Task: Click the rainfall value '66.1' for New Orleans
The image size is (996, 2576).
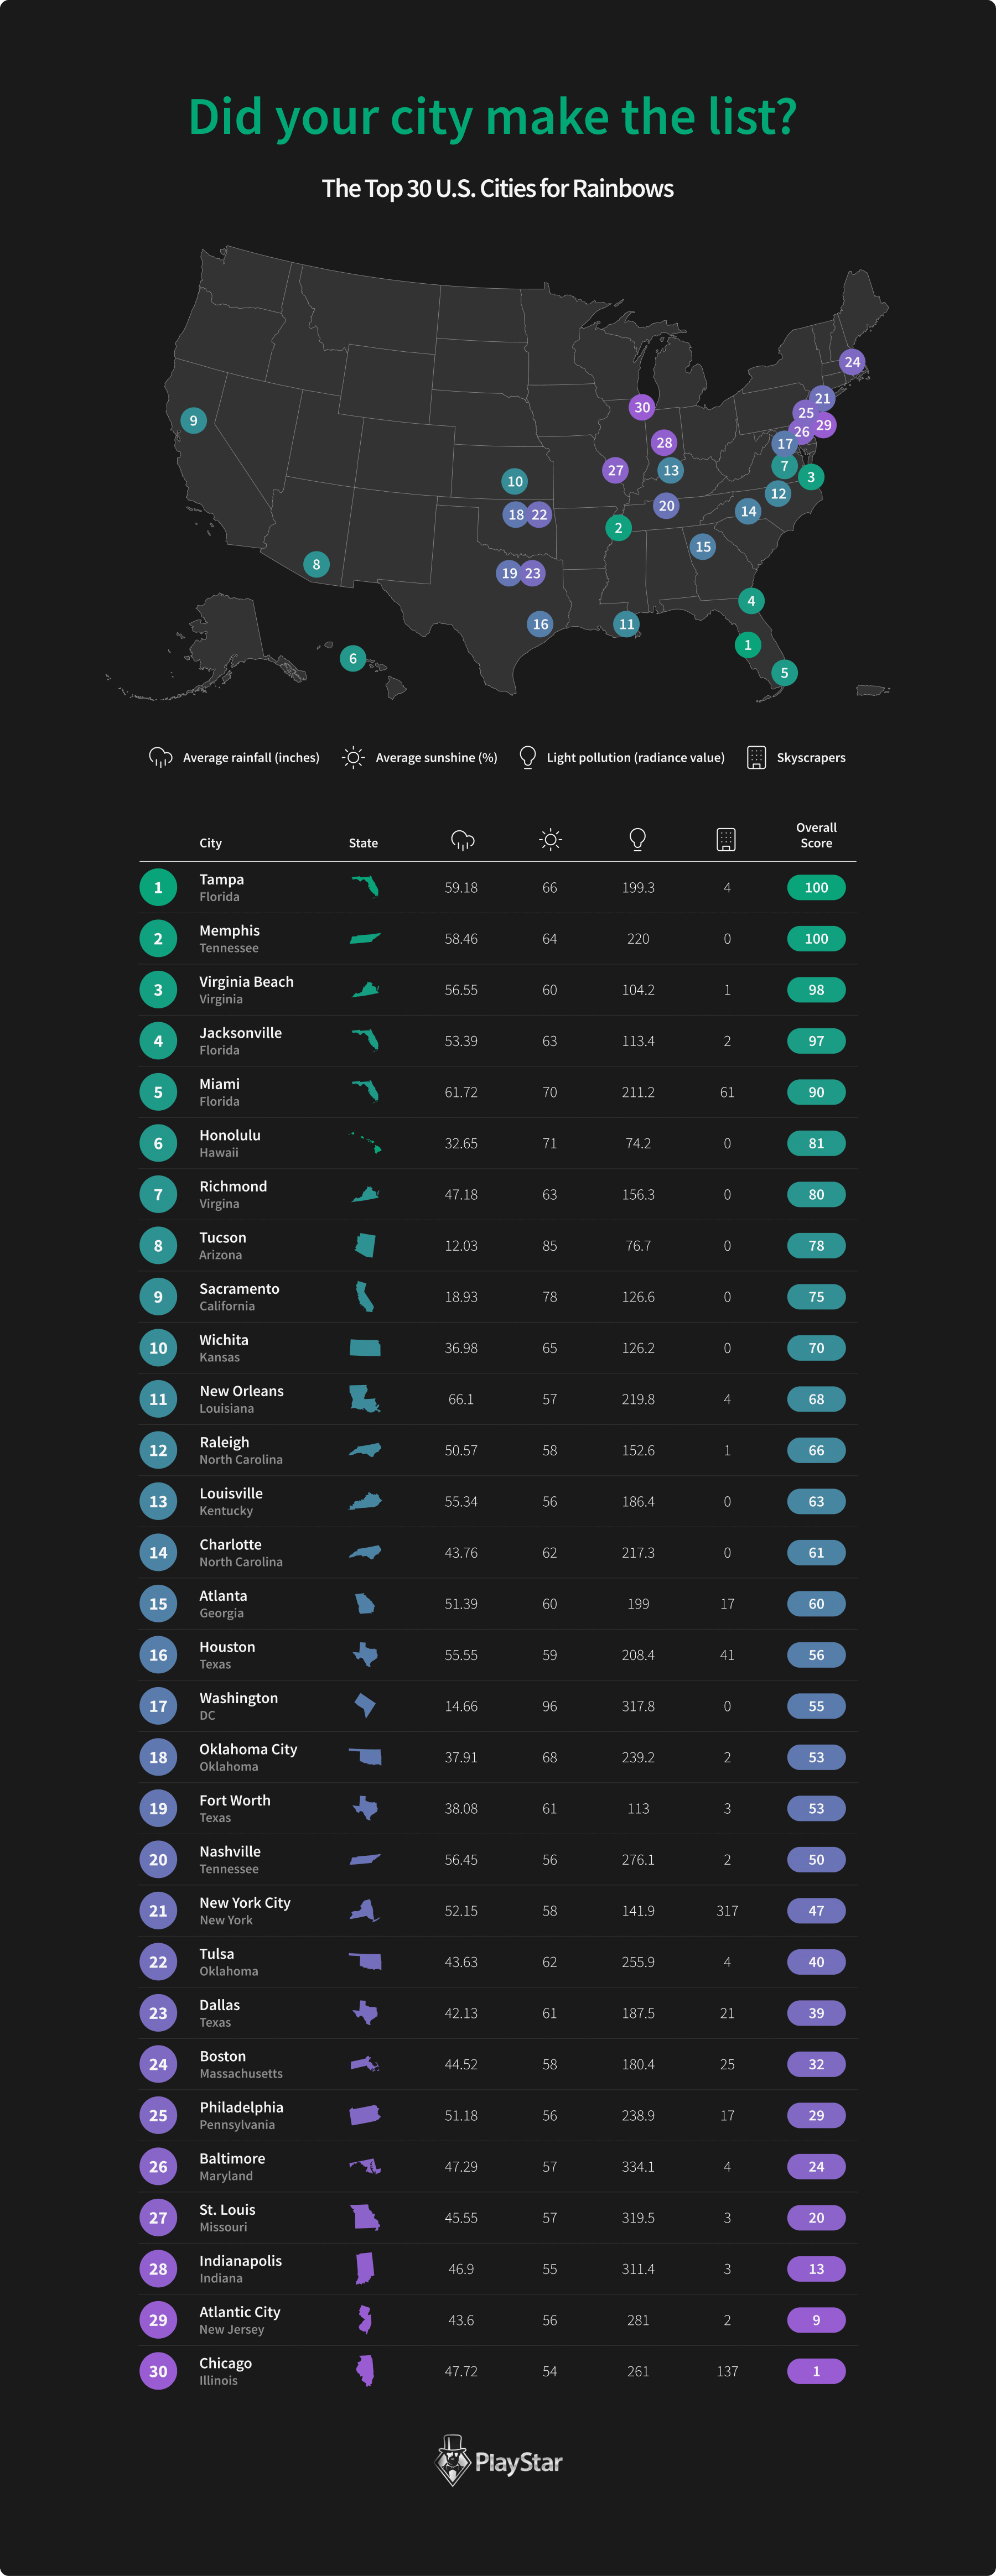Action: click(x=461, y=1399)
